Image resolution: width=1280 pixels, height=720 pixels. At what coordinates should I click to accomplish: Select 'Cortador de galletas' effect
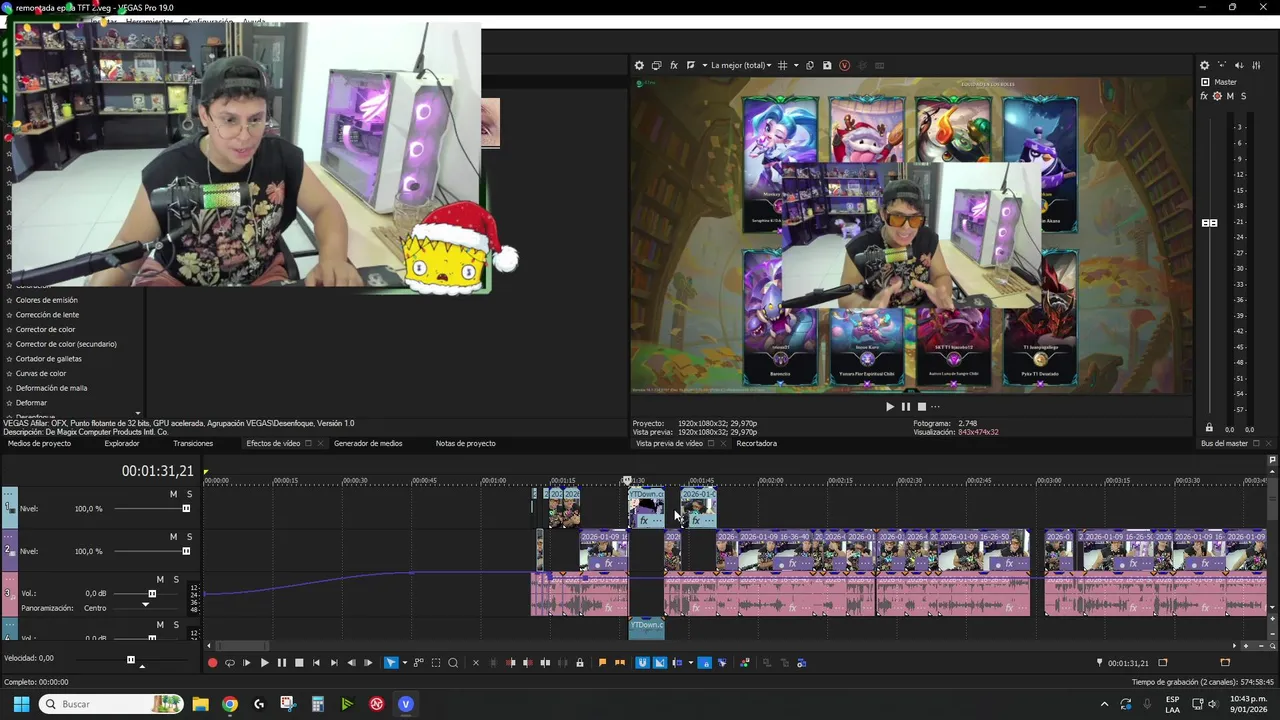click(49, 358)
